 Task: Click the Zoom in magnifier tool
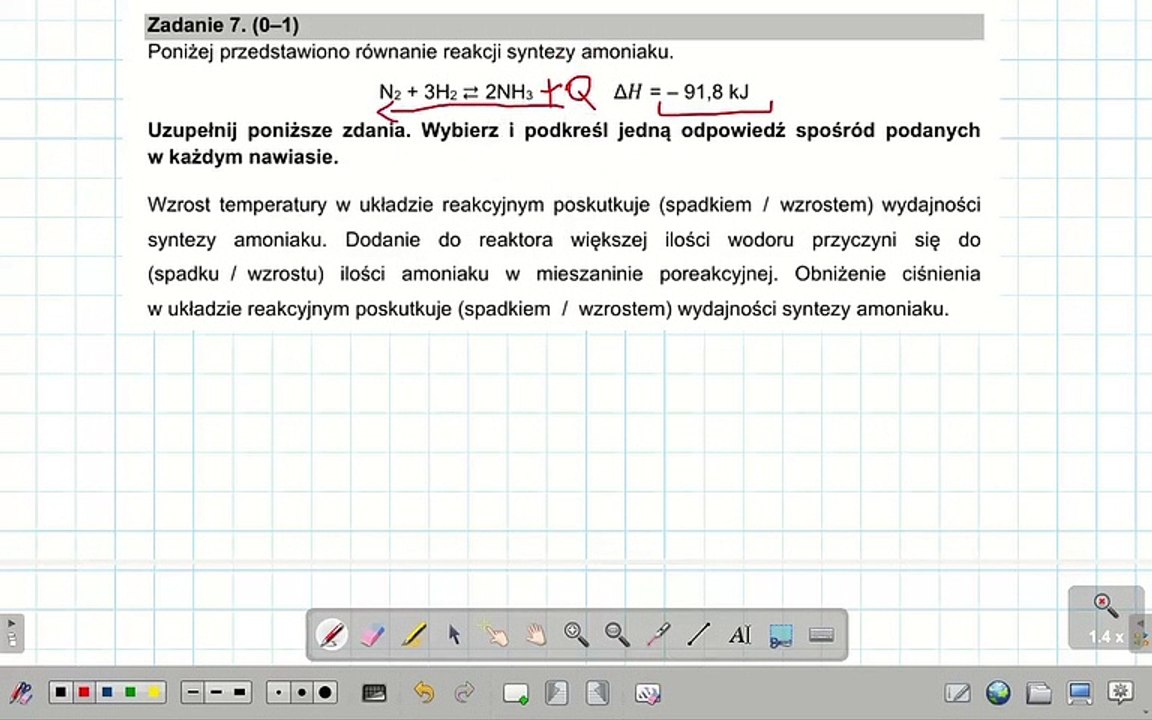pyautogui.click(x=576, y=634)
